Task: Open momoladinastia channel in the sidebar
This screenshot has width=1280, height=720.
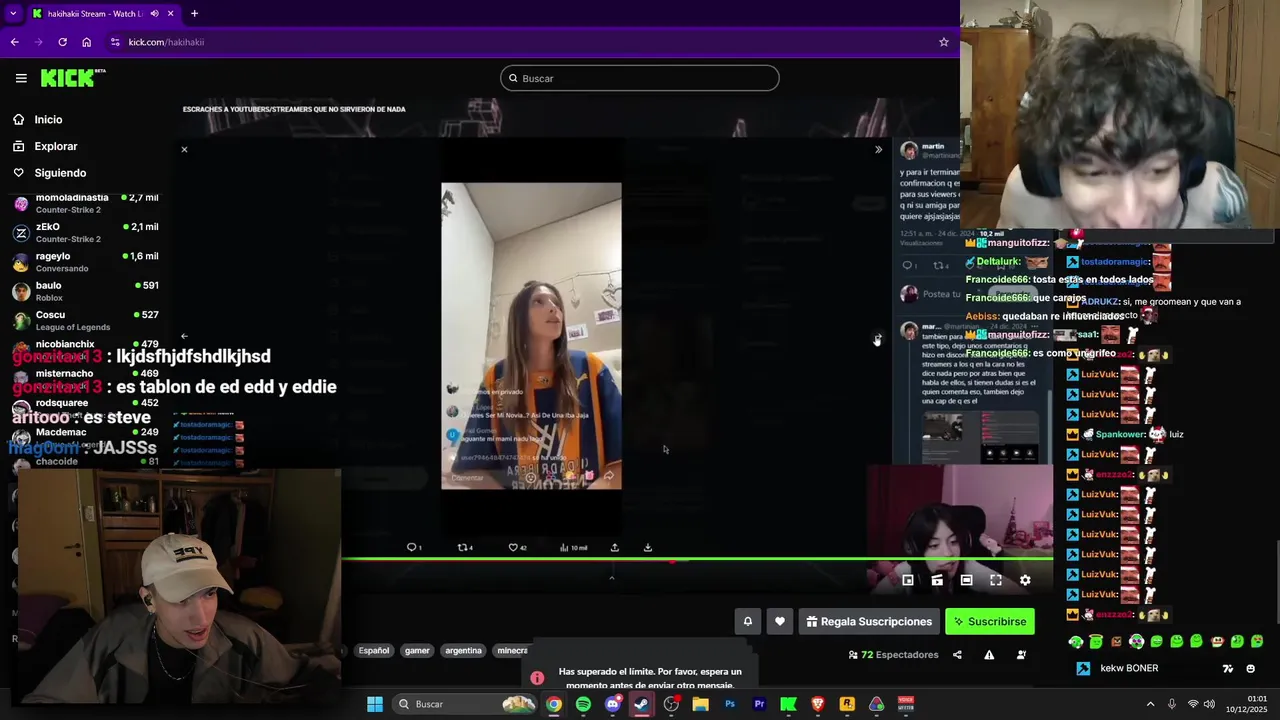Action: point(86,203)
